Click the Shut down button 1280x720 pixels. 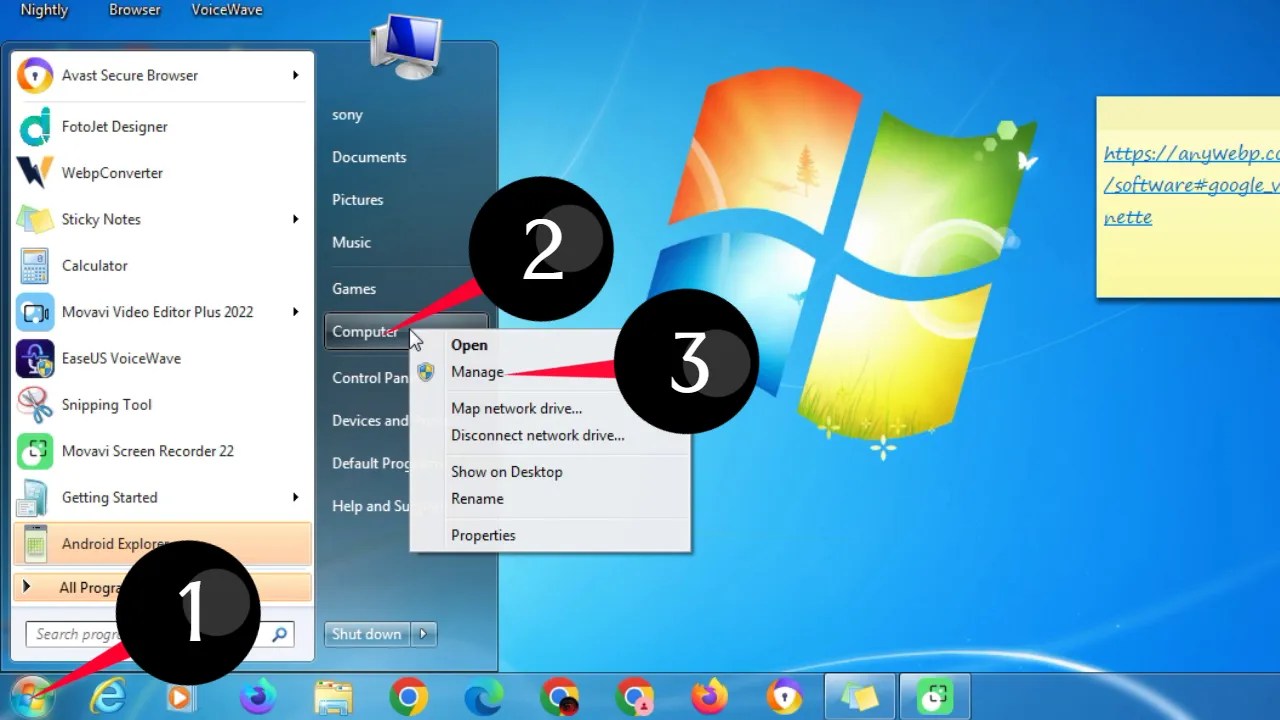point(367,634)
